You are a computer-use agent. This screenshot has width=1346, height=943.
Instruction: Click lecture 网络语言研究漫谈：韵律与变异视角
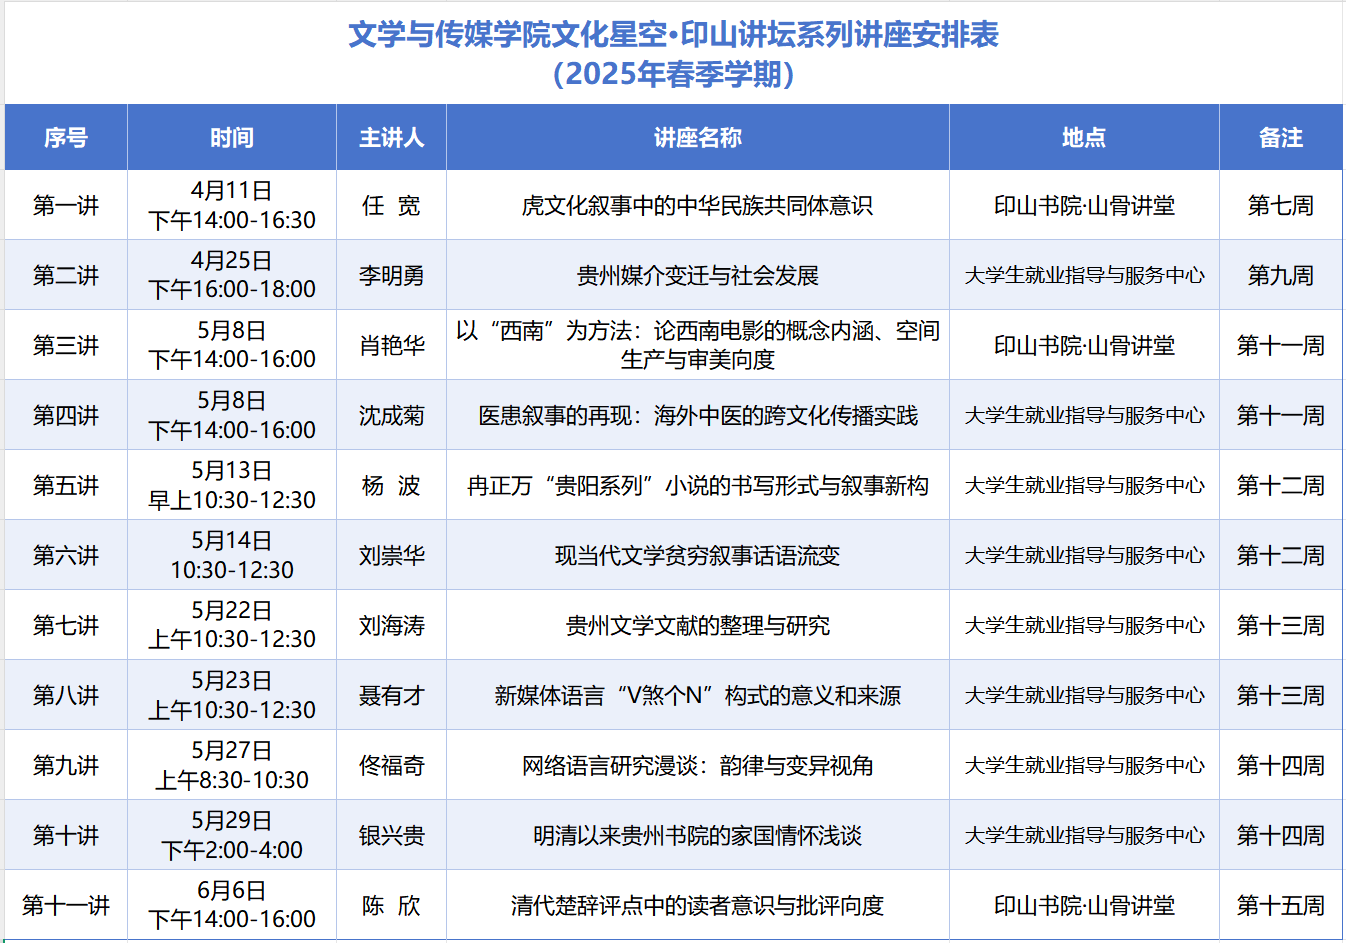click(x=697, y=766)
